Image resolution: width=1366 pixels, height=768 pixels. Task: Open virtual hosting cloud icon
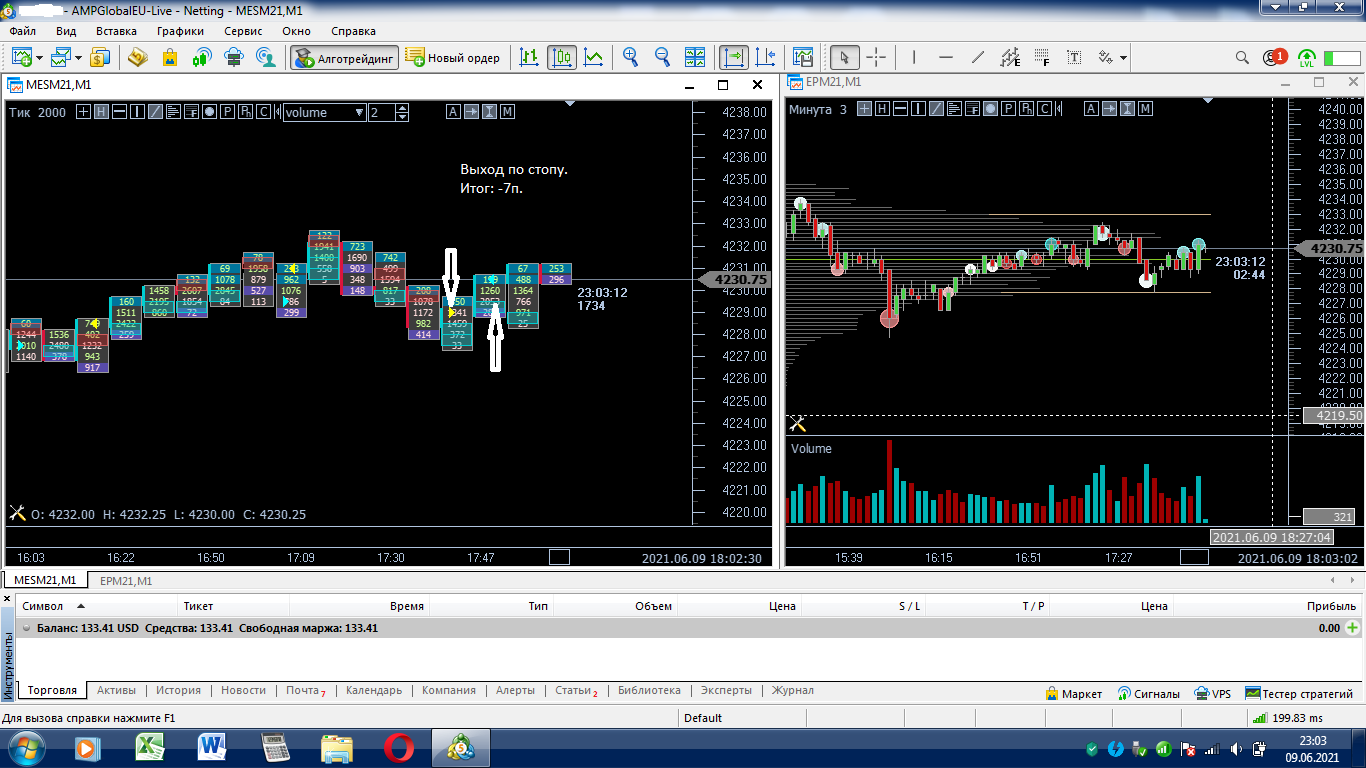(234, 57)
